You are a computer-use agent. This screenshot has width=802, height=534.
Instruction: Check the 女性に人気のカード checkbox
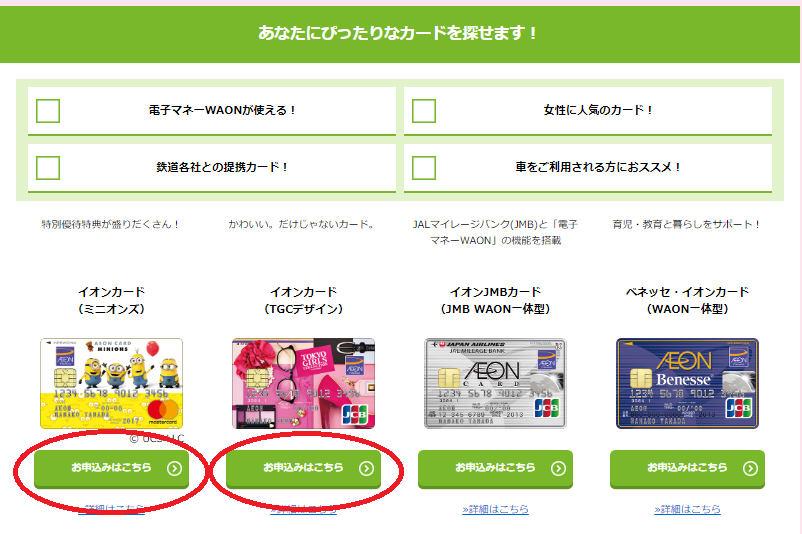pyautogui.click(x=424, y=111)
